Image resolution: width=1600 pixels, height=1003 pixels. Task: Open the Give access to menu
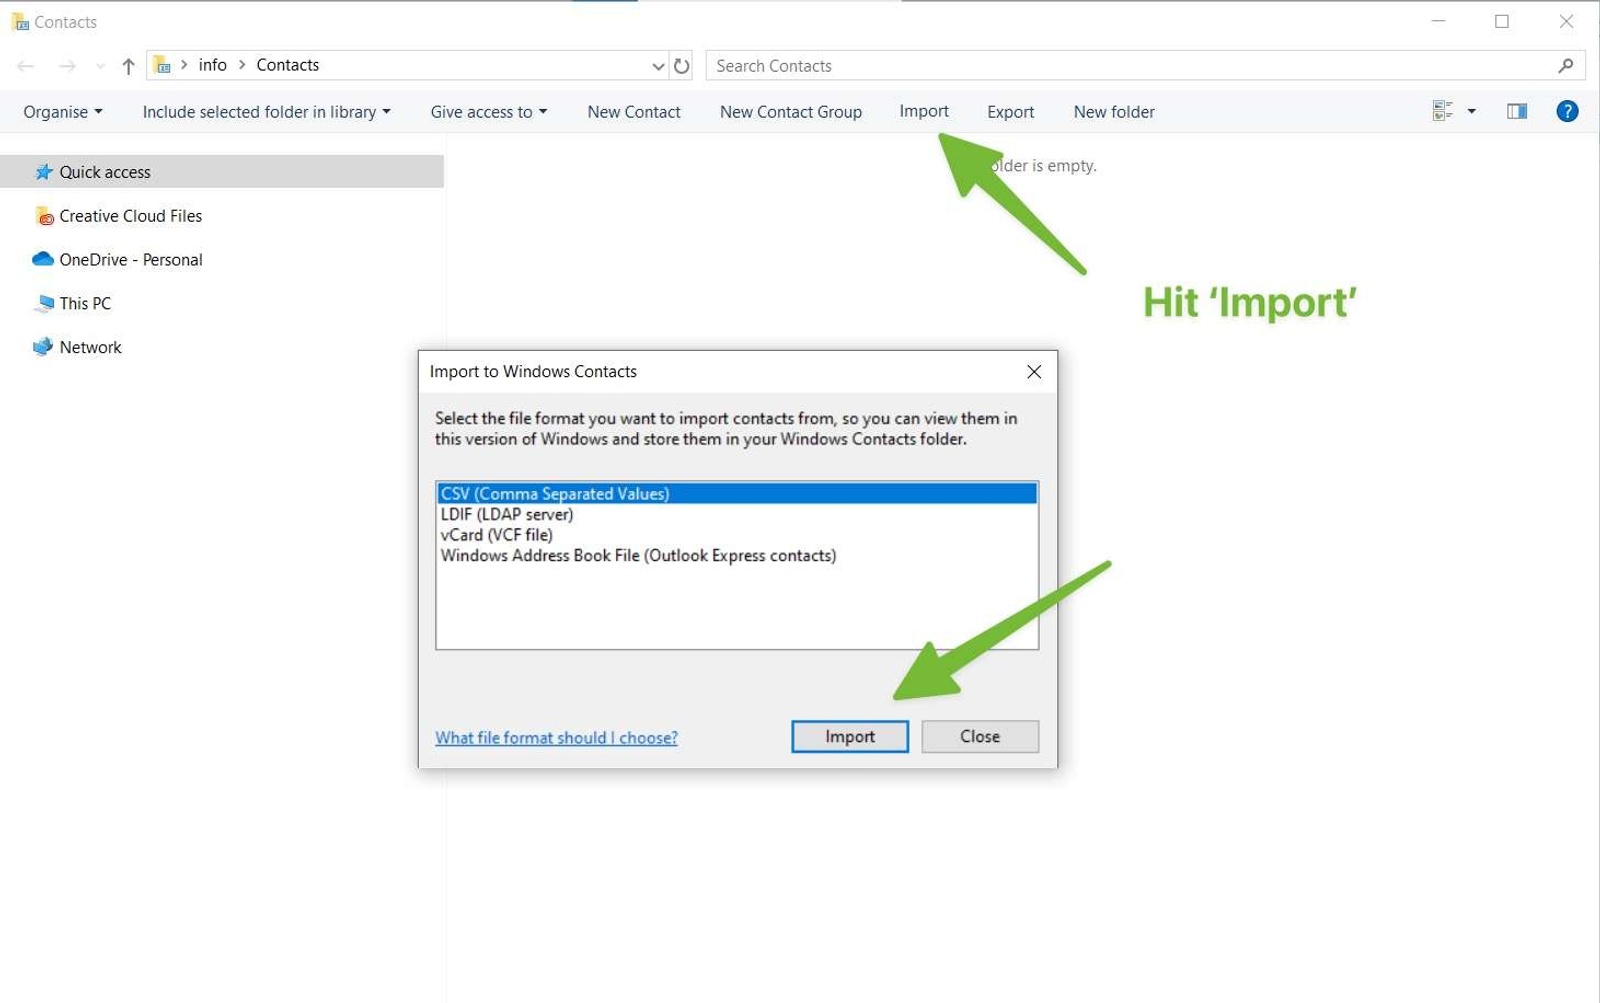click(x=489, y=112)
